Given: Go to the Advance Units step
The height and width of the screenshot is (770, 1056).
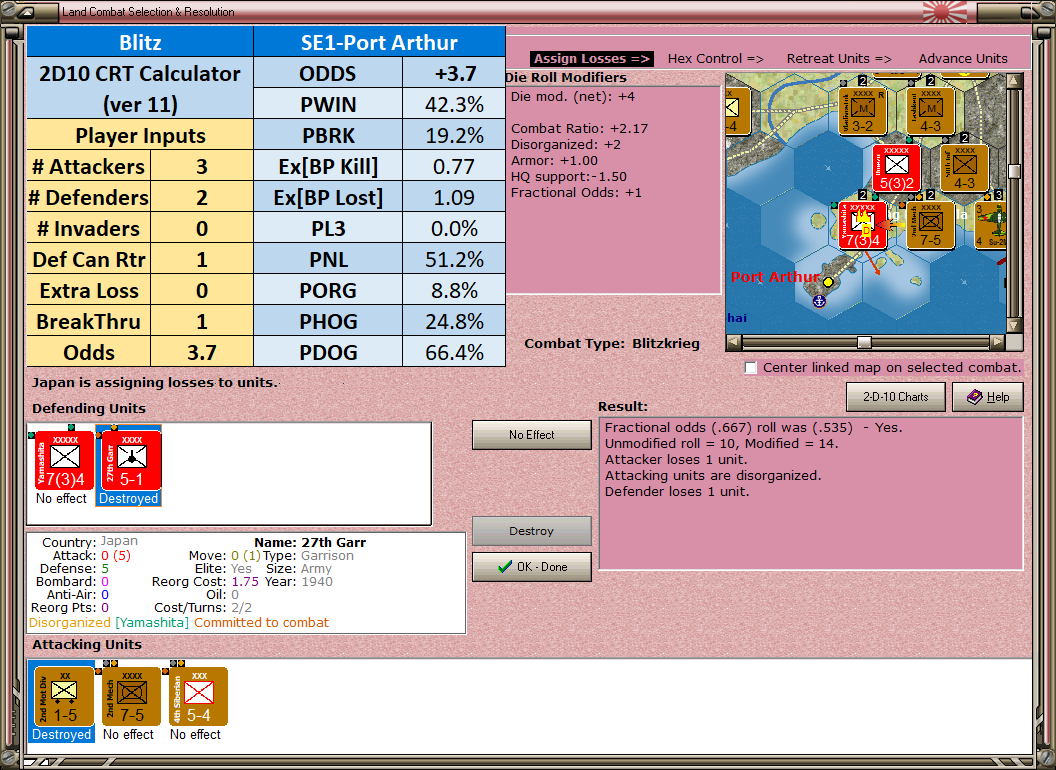Looking at the screenshot, I should (x=963, y=59).
